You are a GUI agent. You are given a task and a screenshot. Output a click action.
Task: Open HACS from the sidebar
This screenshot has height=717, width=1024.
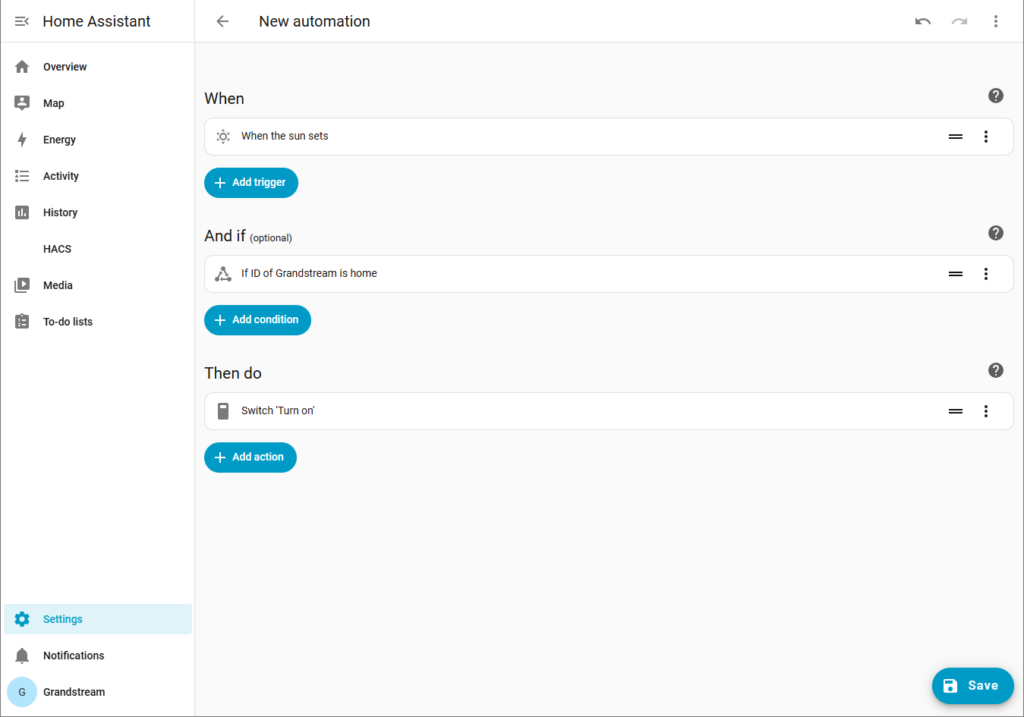click(x=98, y=249)
